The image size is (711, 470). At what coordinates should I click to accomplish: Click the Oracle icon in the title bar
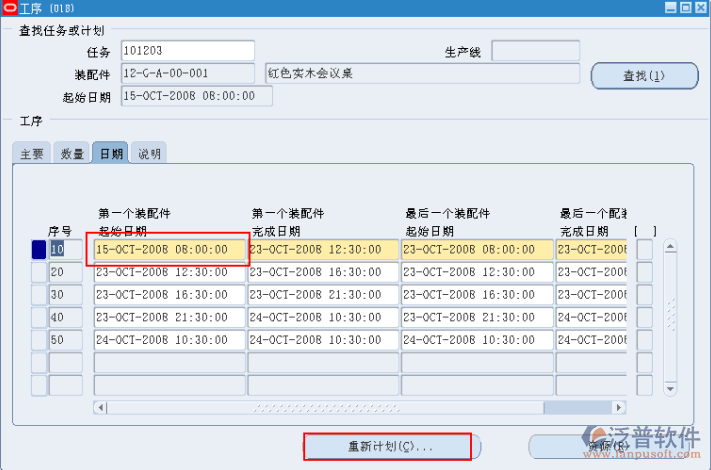pos(9,8)
